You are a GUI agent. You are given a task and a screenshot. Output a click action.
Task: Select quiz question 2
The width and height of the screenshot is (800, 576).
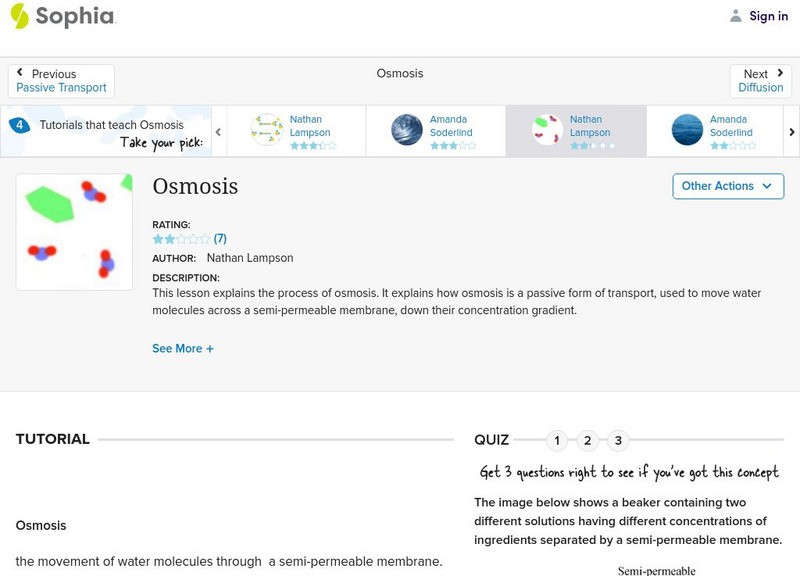588,440
